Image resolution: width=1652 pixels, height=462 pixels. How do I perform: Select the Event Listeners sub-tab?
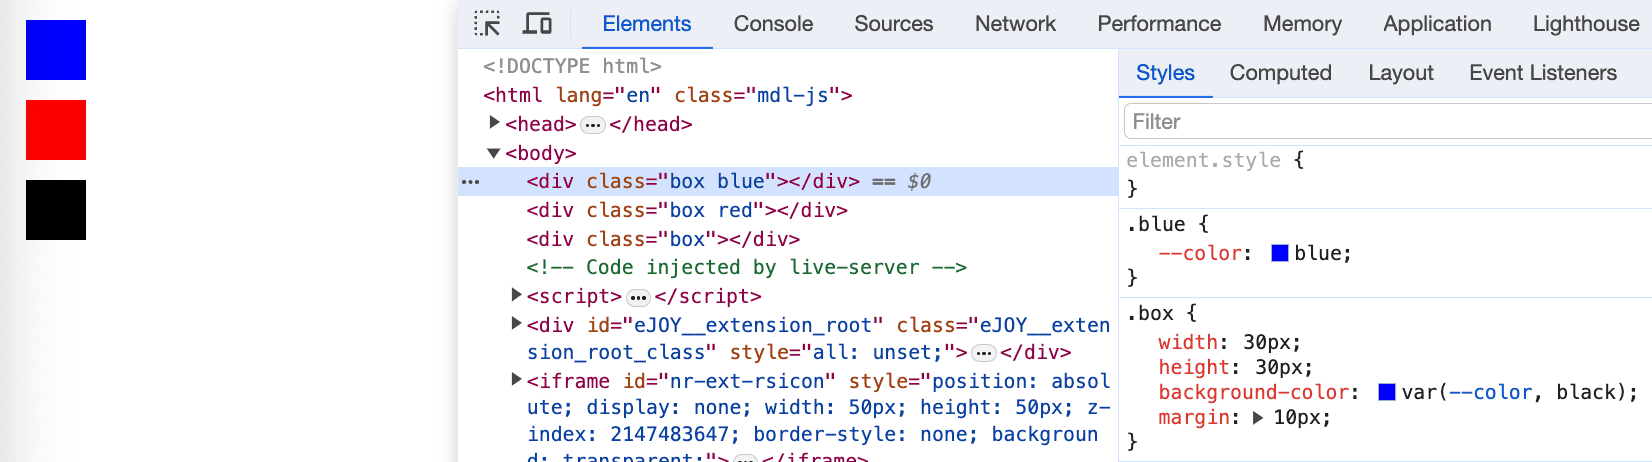click(x=1542, y=73)
